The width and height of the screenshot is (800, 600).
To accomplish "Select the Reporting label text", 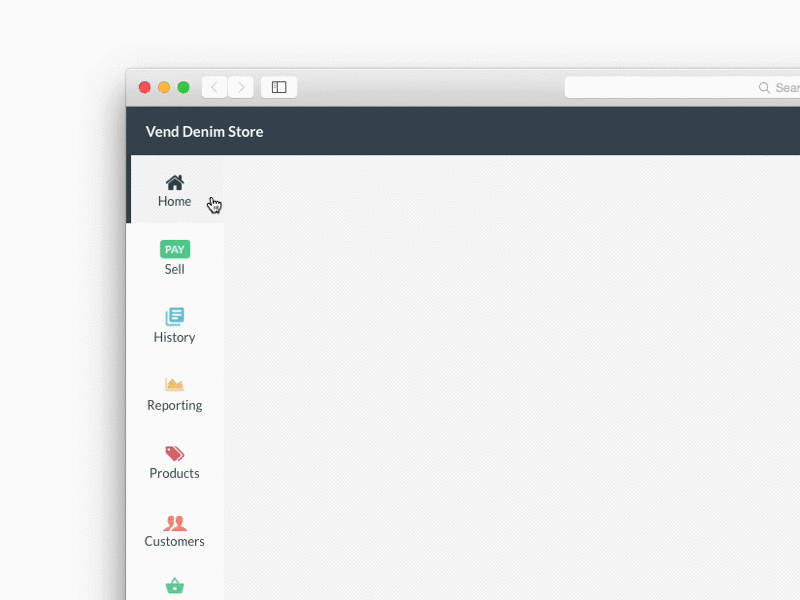I will pos(174,405).
